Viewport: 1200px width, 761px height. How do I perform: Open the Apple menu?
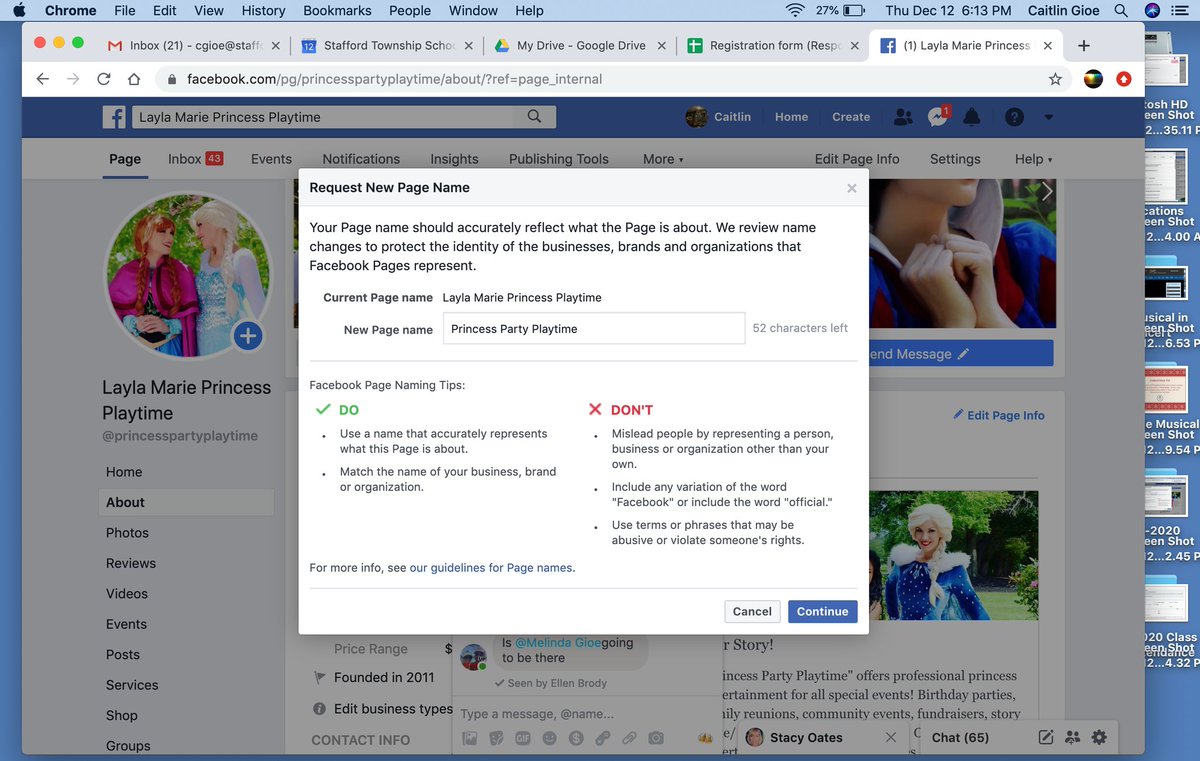(19, 10)
